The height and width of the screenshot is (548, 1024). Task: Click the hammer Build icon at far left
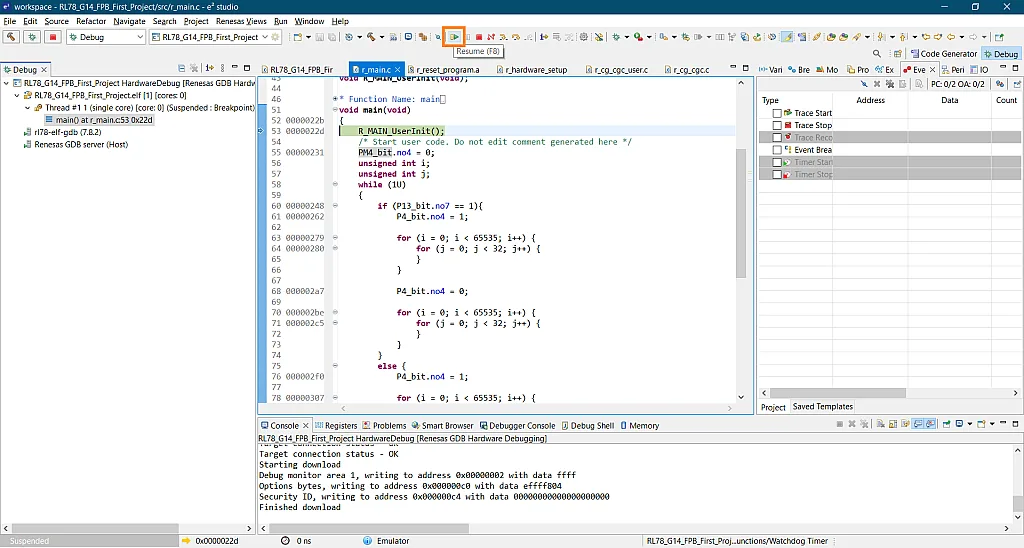click(12, 37)
